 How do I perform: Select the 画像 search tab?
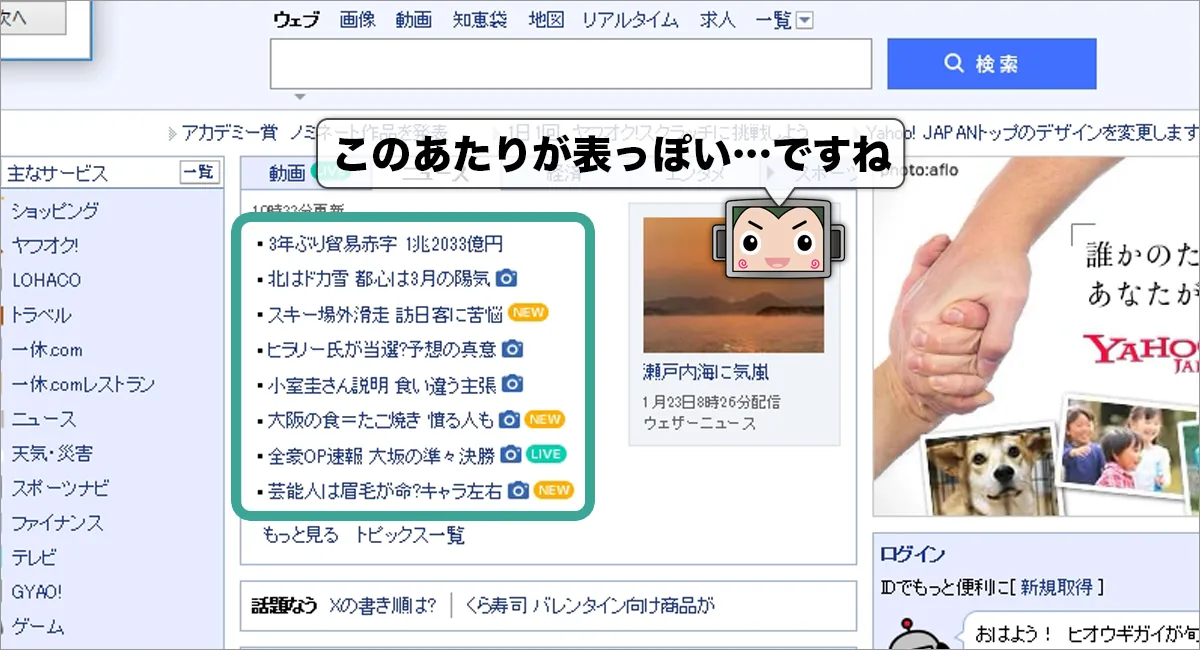click(358, 19)
